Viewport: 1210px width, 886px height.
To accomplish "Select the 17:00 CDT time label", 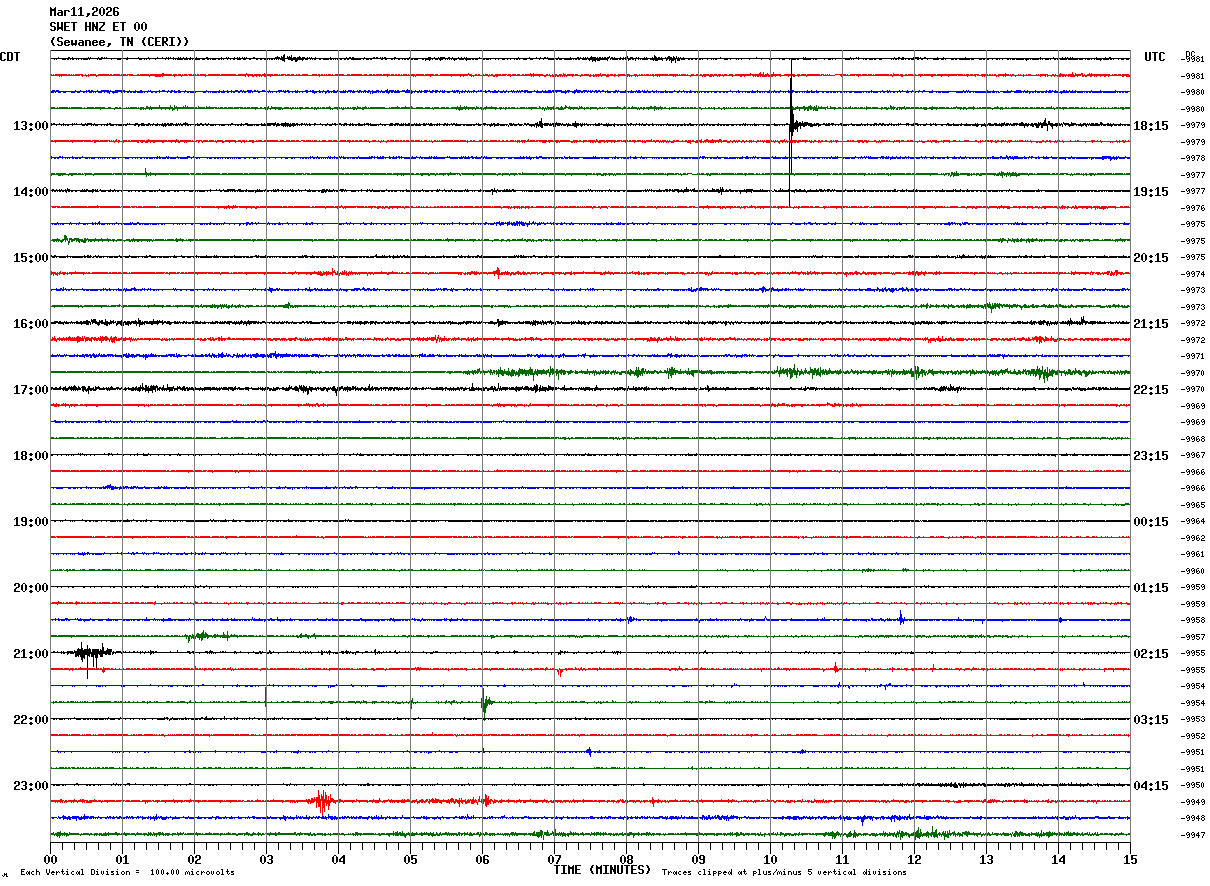I will point(30,390).
